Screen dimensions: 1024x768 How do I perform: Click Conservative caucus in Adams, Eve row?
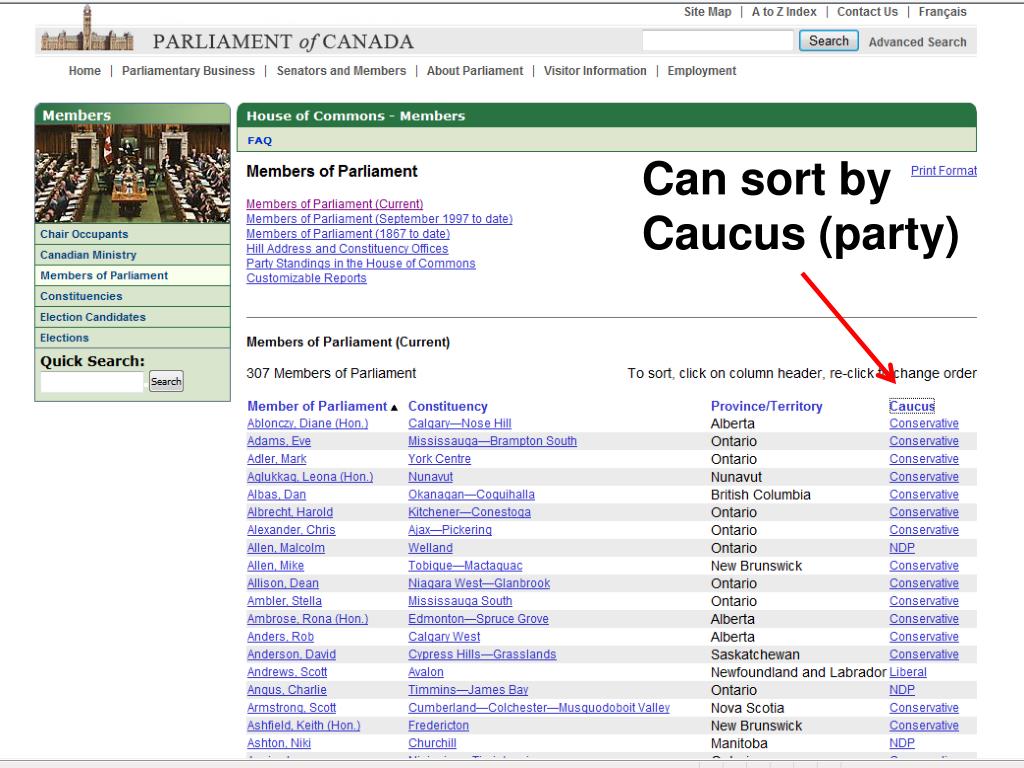924,441
